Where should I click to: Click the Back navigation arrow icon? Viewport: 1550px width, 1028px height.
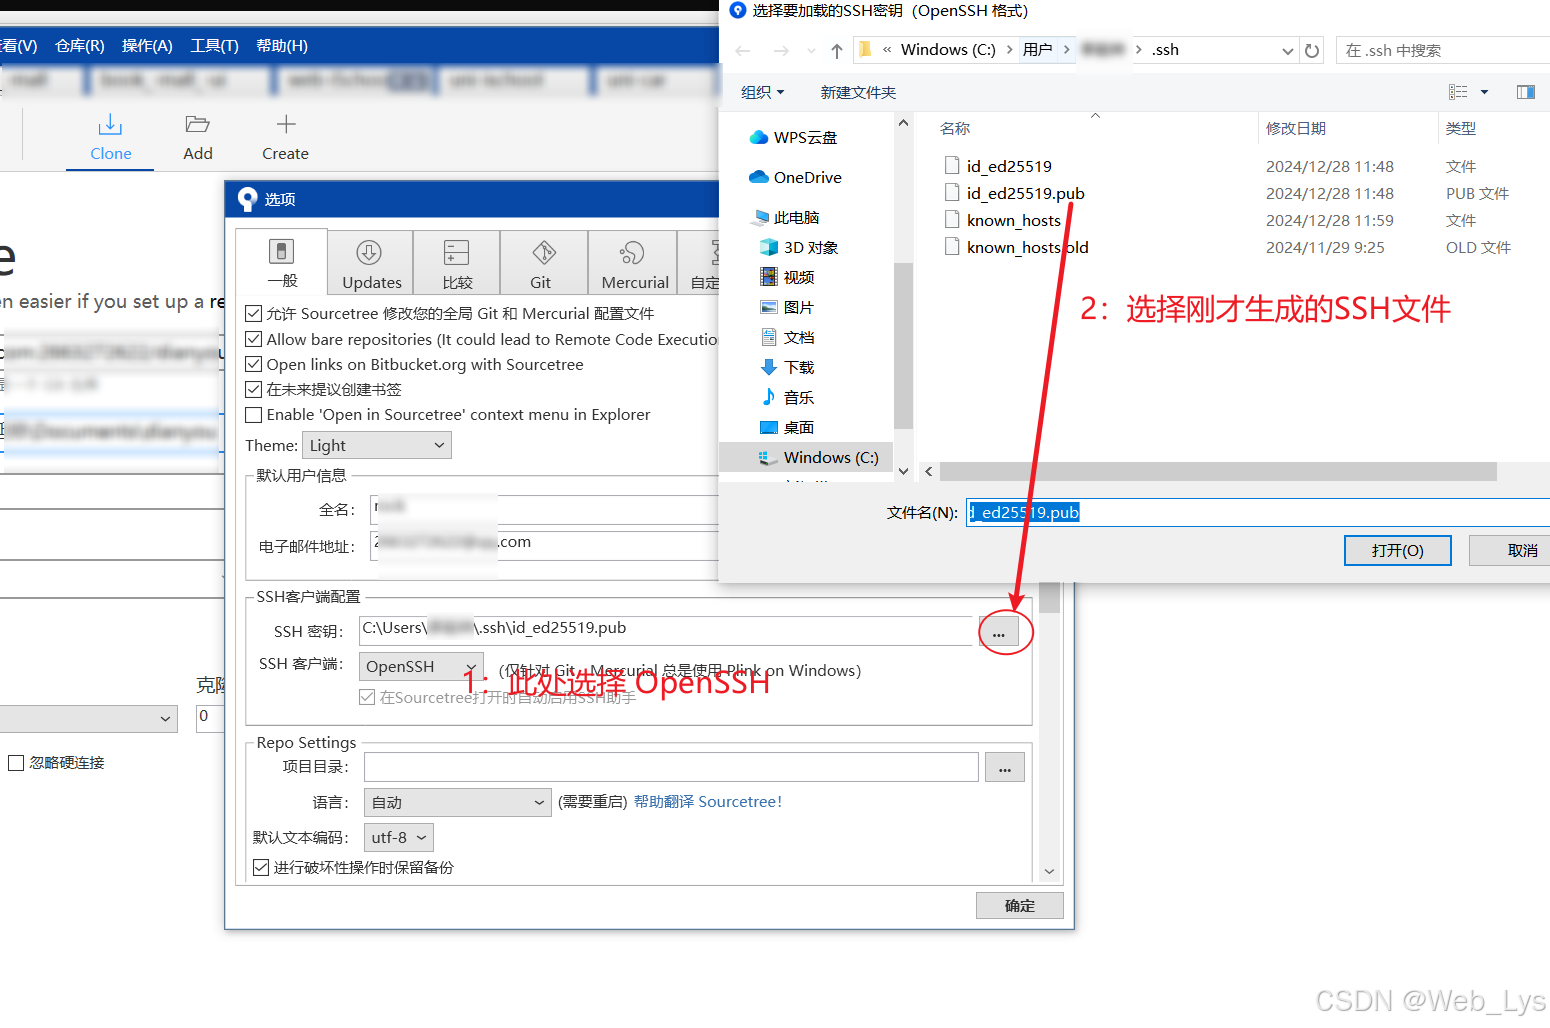pyautogui.click(x=743, y=51)
